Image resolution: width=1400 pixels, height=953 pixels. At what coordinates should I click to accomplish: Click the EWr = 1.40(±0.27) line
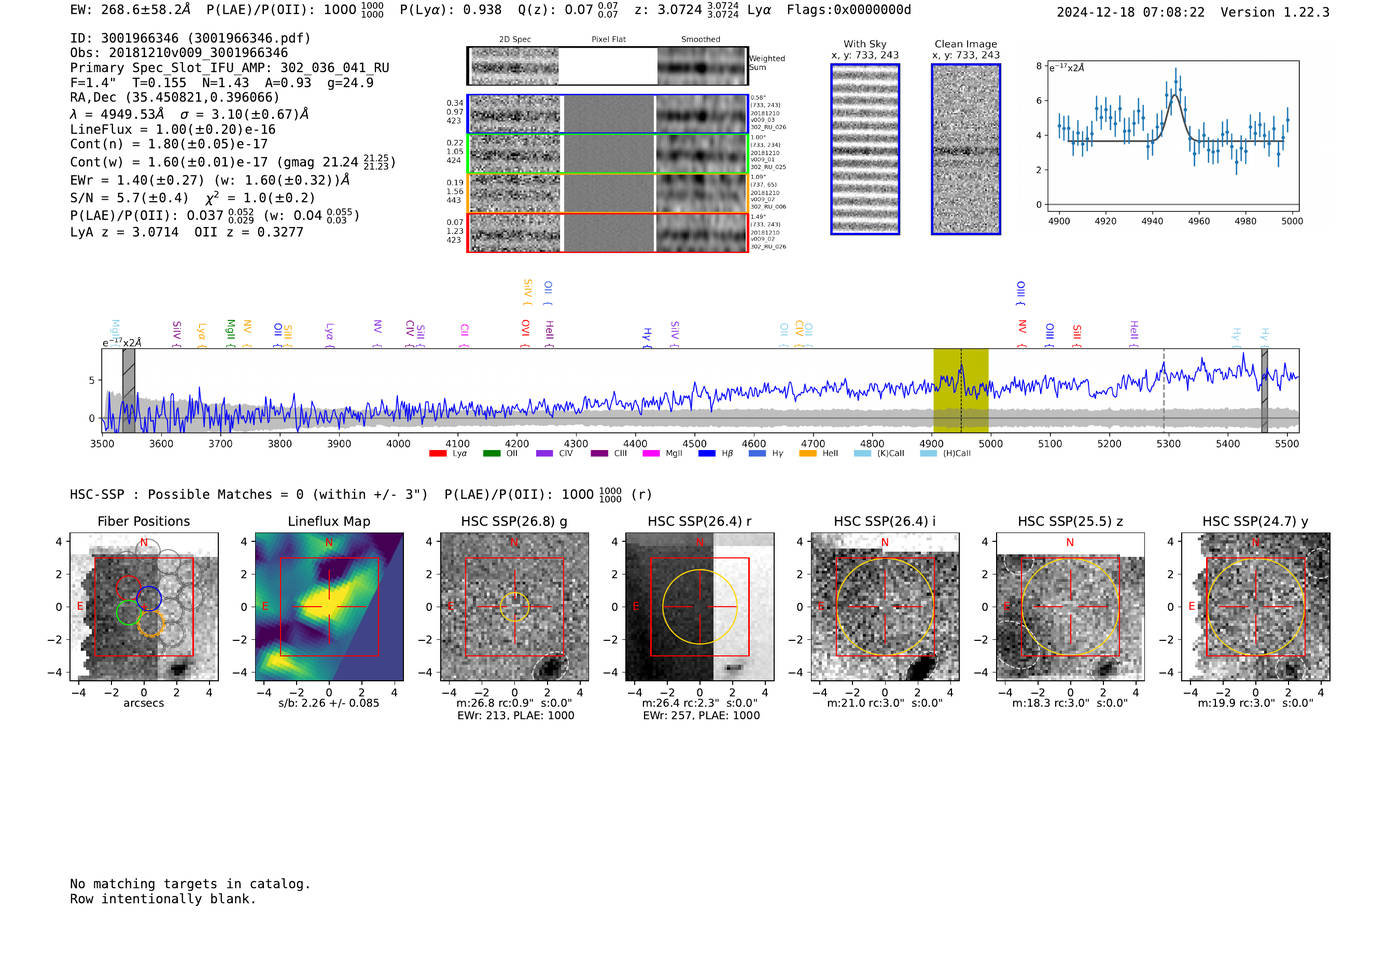pos(210,180)
